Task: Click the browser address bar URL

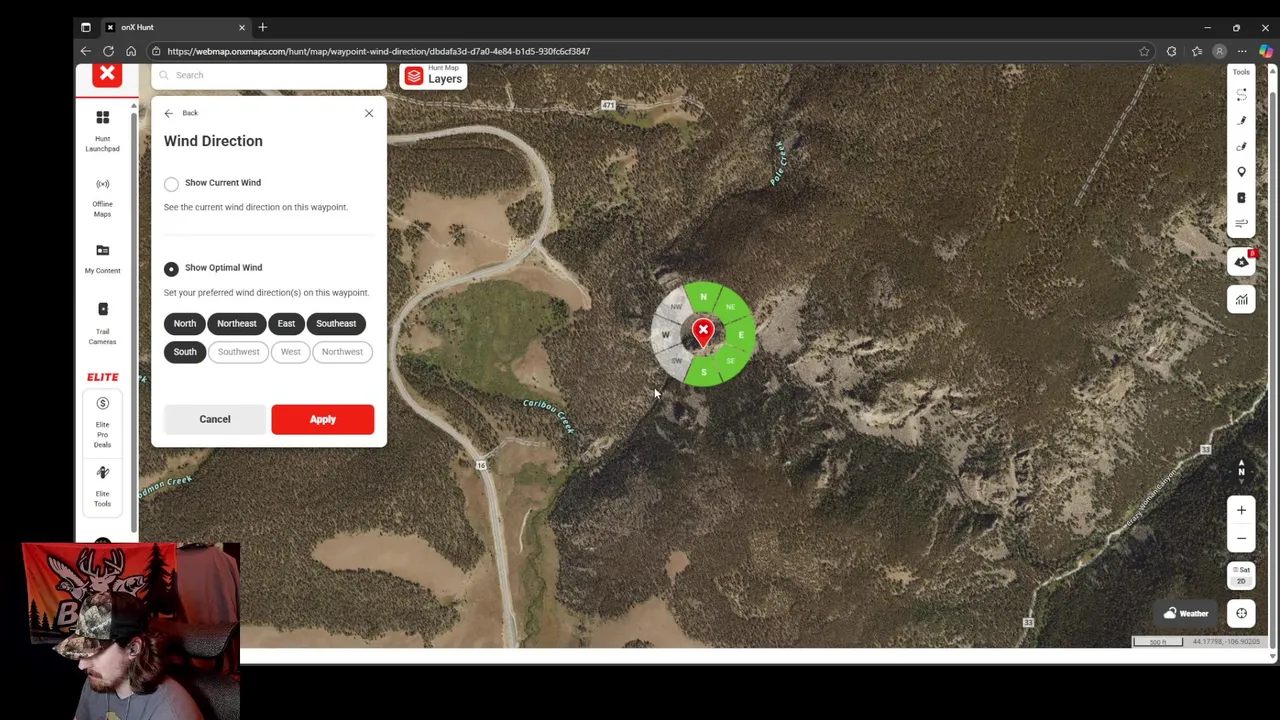Action: 379,51
